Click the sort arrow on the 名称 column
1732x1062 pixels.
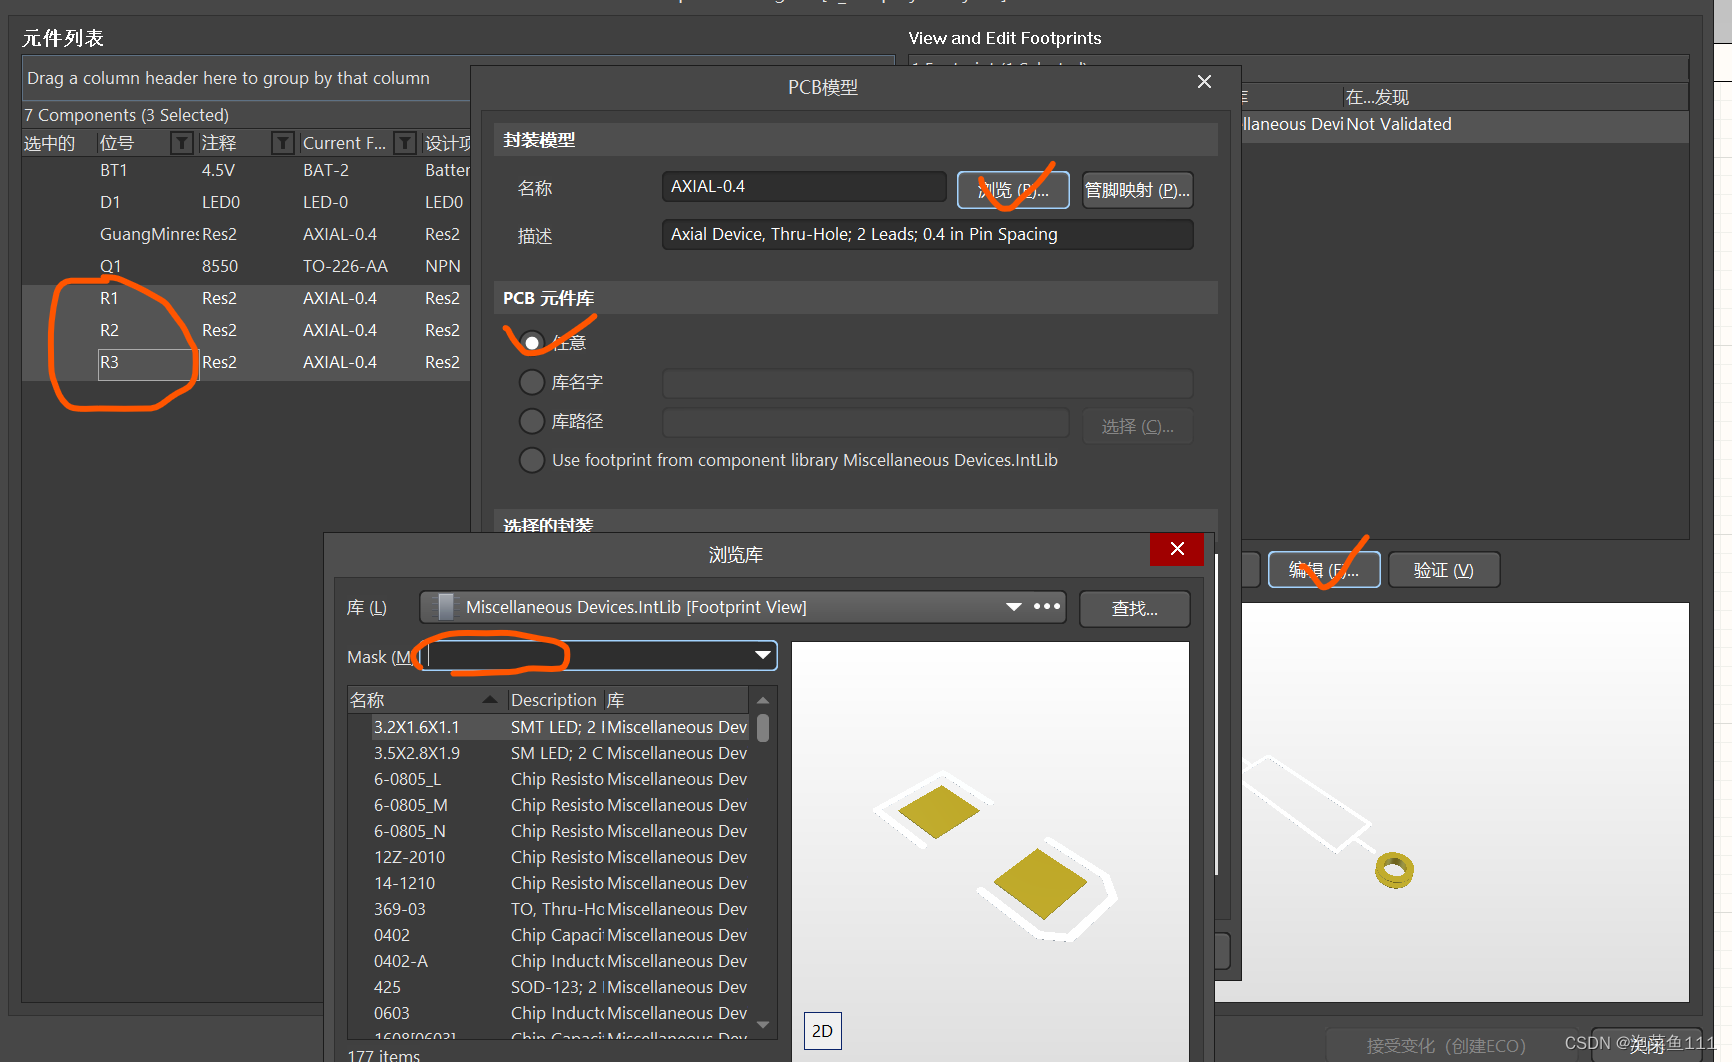(488, 698)
